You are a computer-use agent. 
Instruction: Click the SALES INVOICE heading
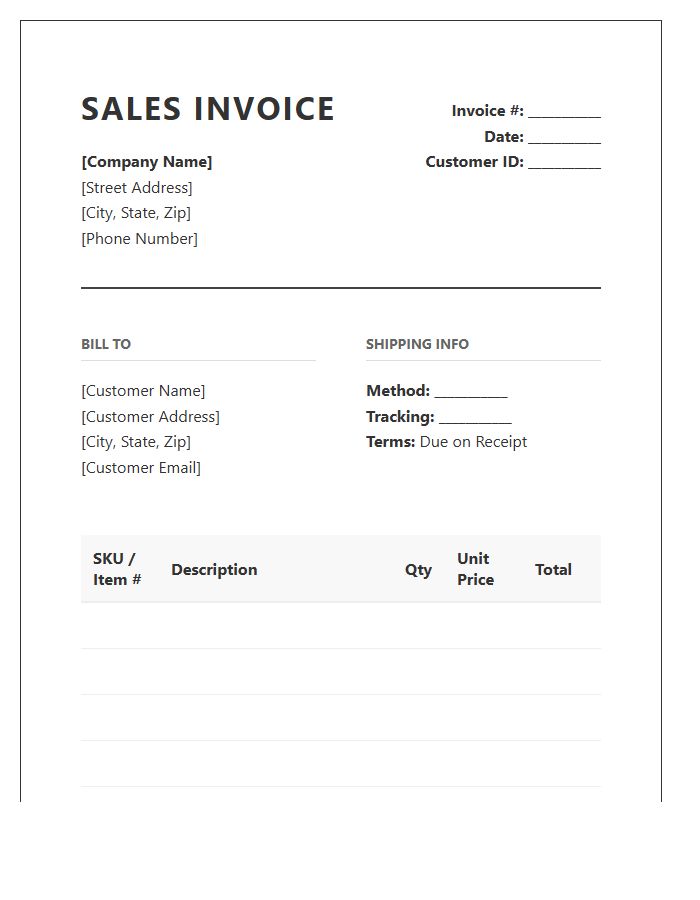click(x=208, y=109)
